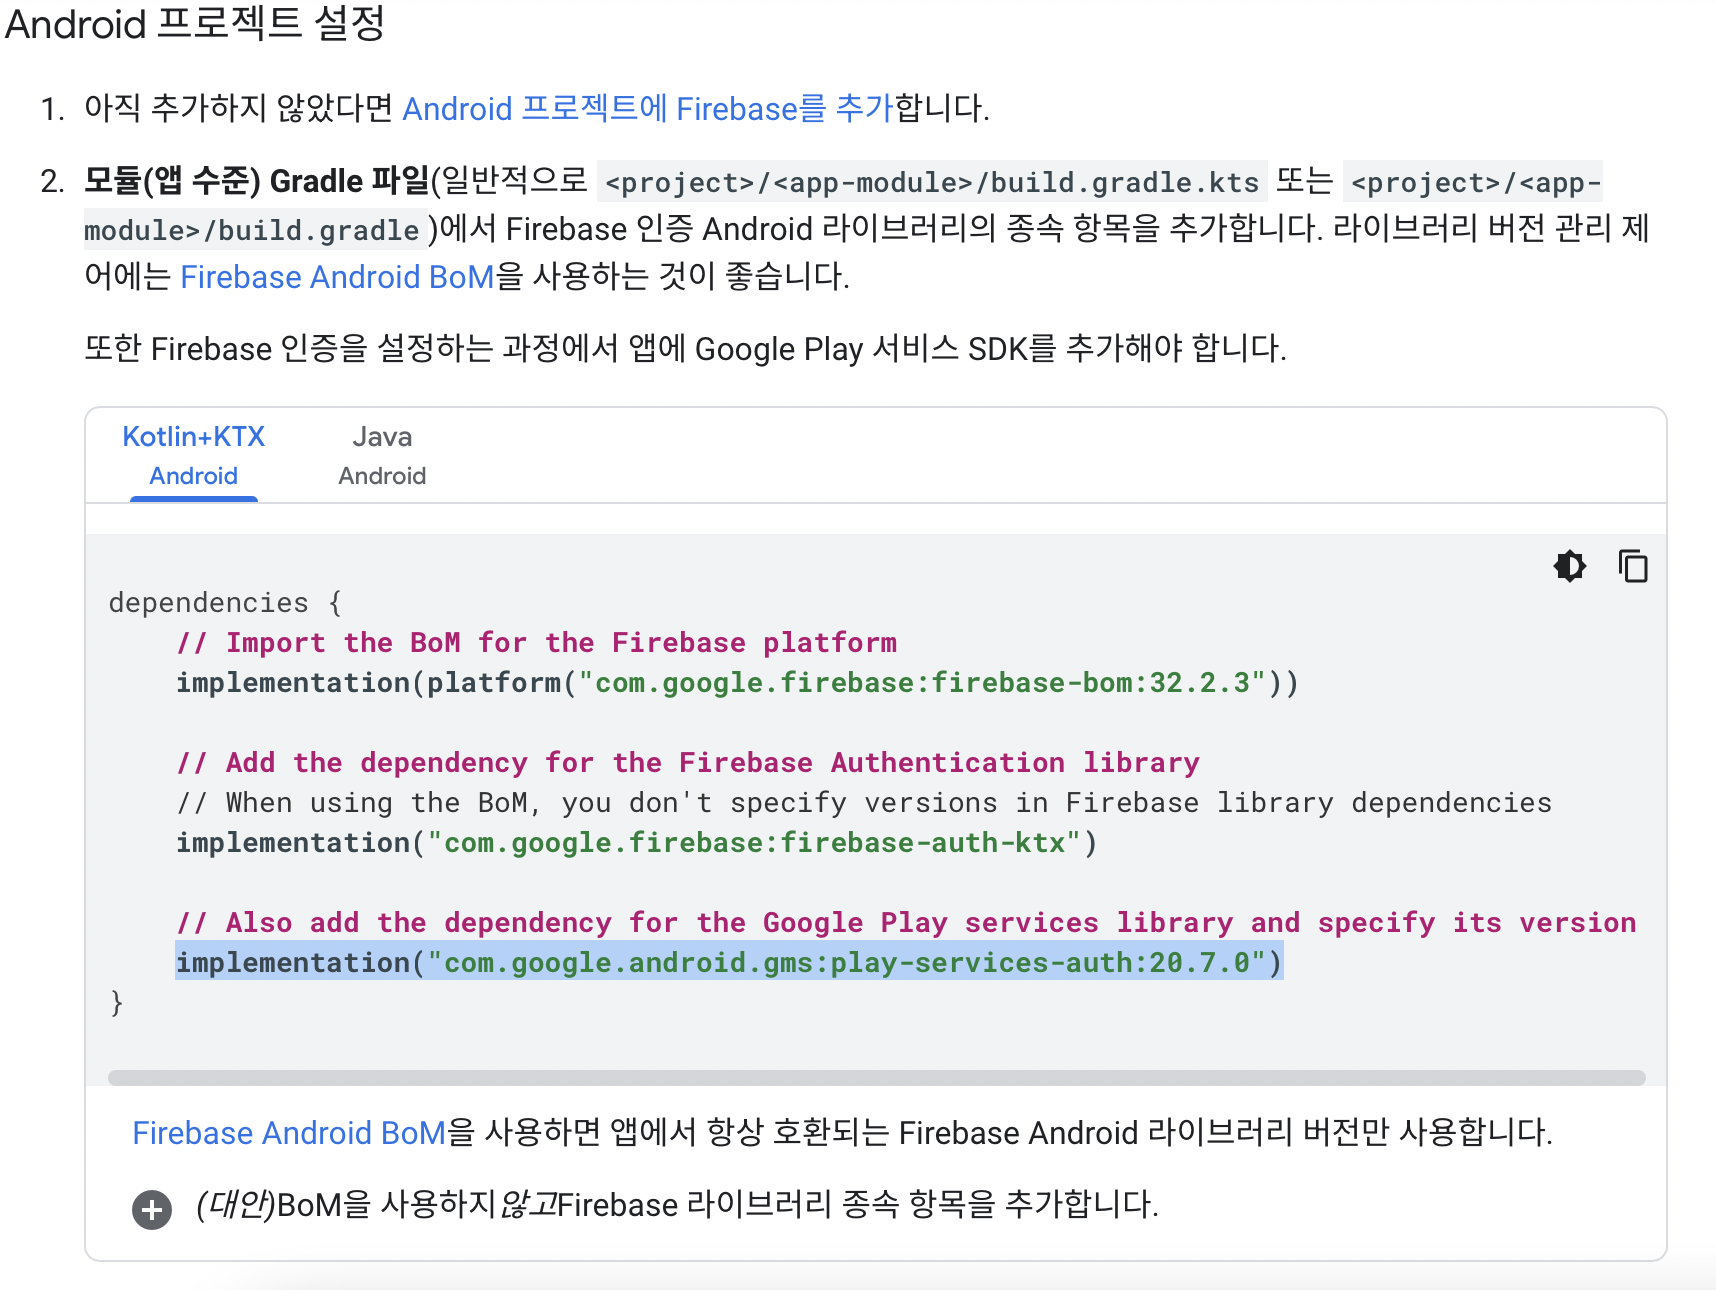
Task: Toggle dark code theme icon
Action: [1570, 566]
